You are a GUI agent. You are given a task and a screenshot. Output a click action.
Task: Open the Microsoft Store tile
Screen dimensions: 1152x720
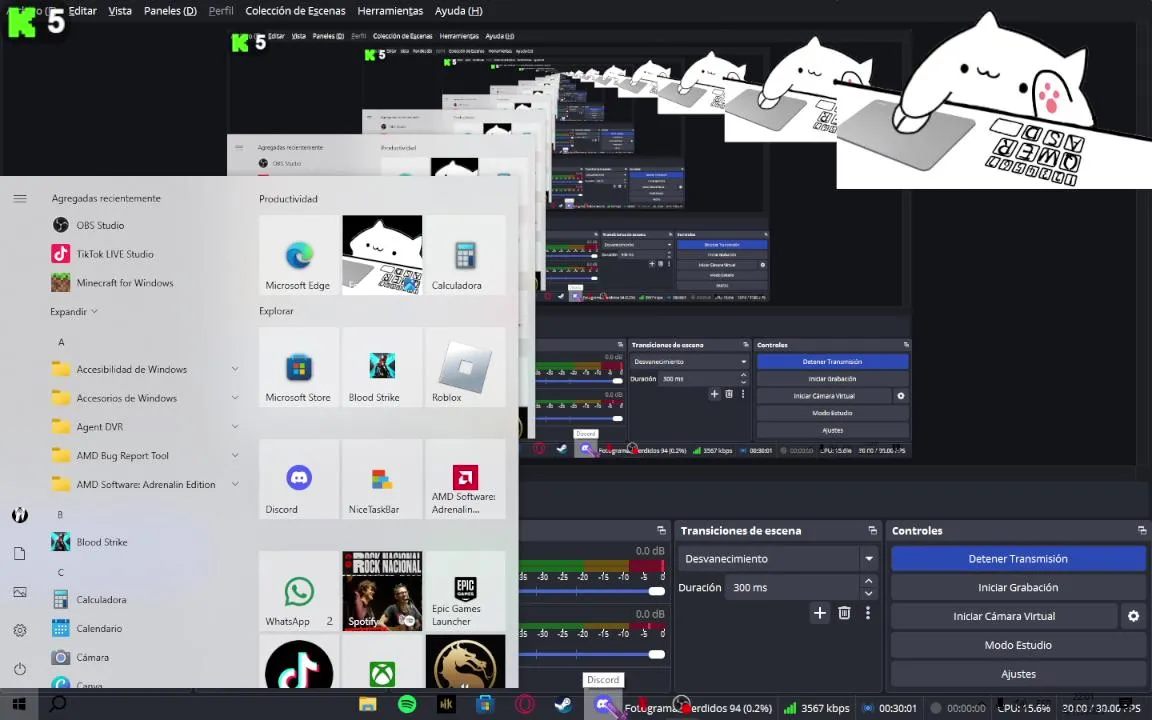pyautogui.click(x=299, y=367)
